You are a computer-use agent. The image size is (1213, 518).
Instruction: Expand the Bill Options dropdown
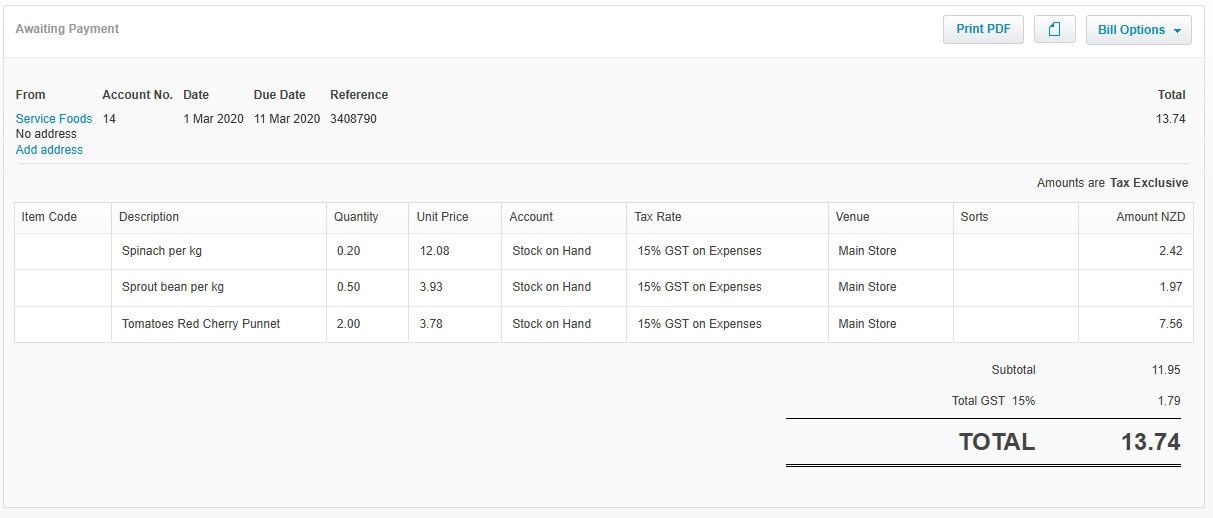click(1139, 30)
